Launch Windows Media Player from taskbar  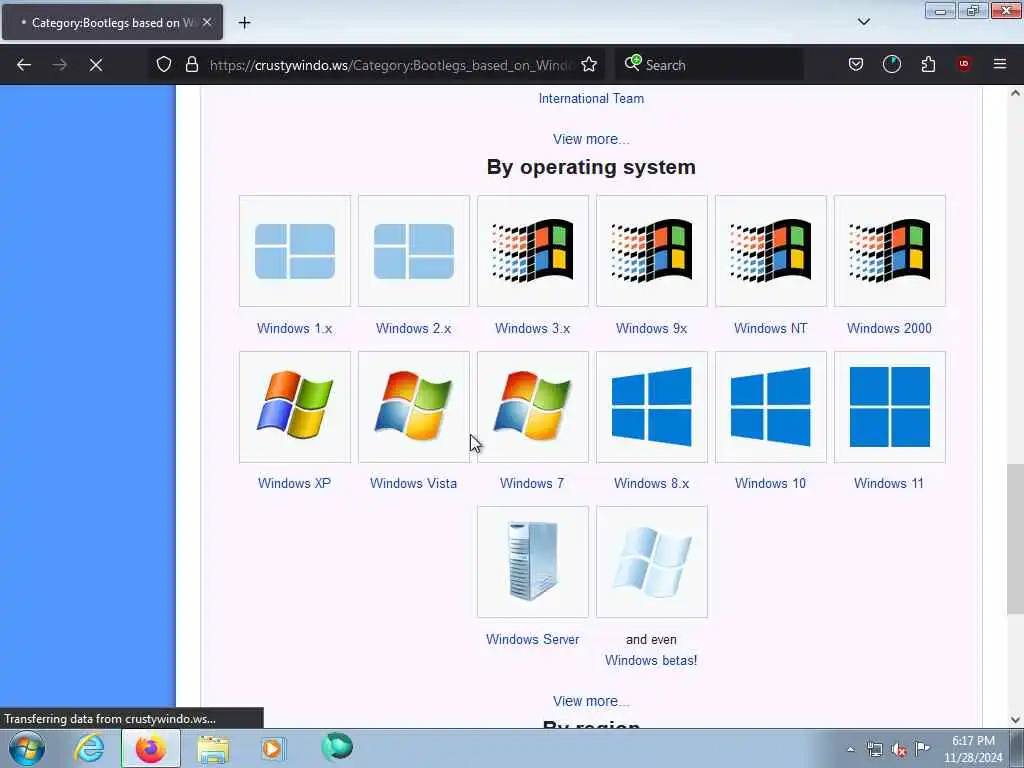pos(272,748)
